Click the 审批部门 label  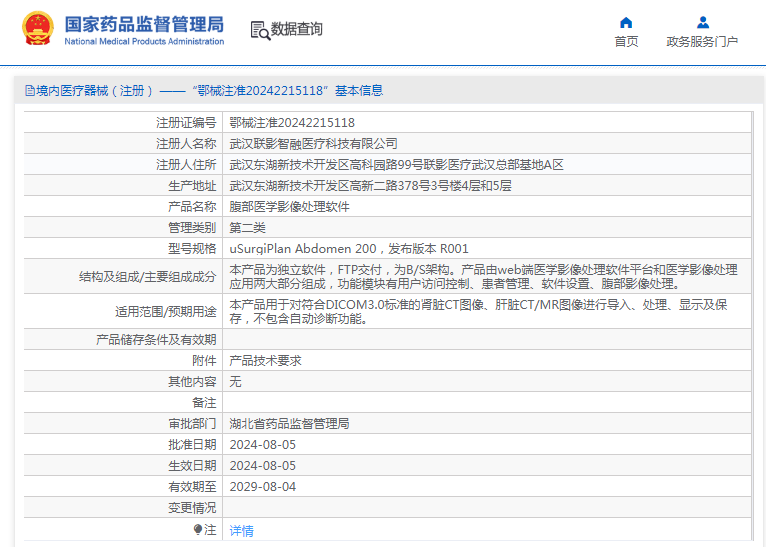[x=192, y=423]
